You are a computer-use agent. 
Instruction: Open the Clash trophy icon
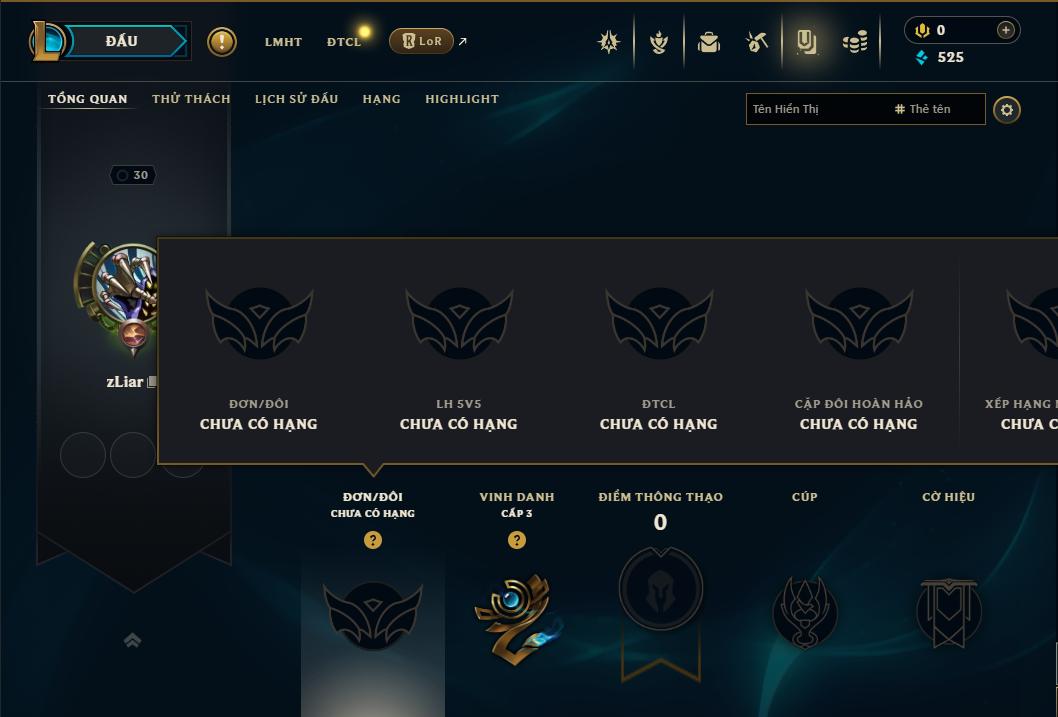[659, 42]
